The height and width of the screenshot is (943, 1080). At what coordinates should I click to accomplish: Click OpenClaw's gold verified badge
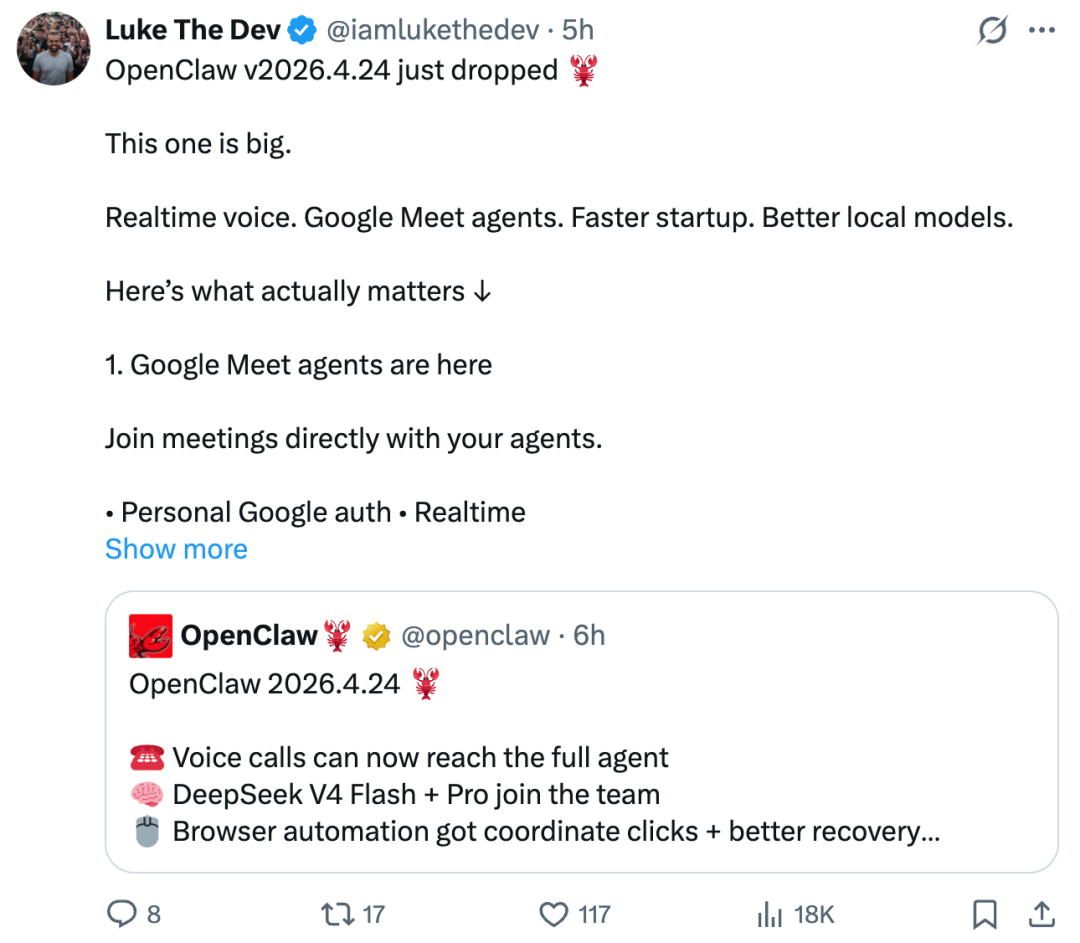click(375, 636)
